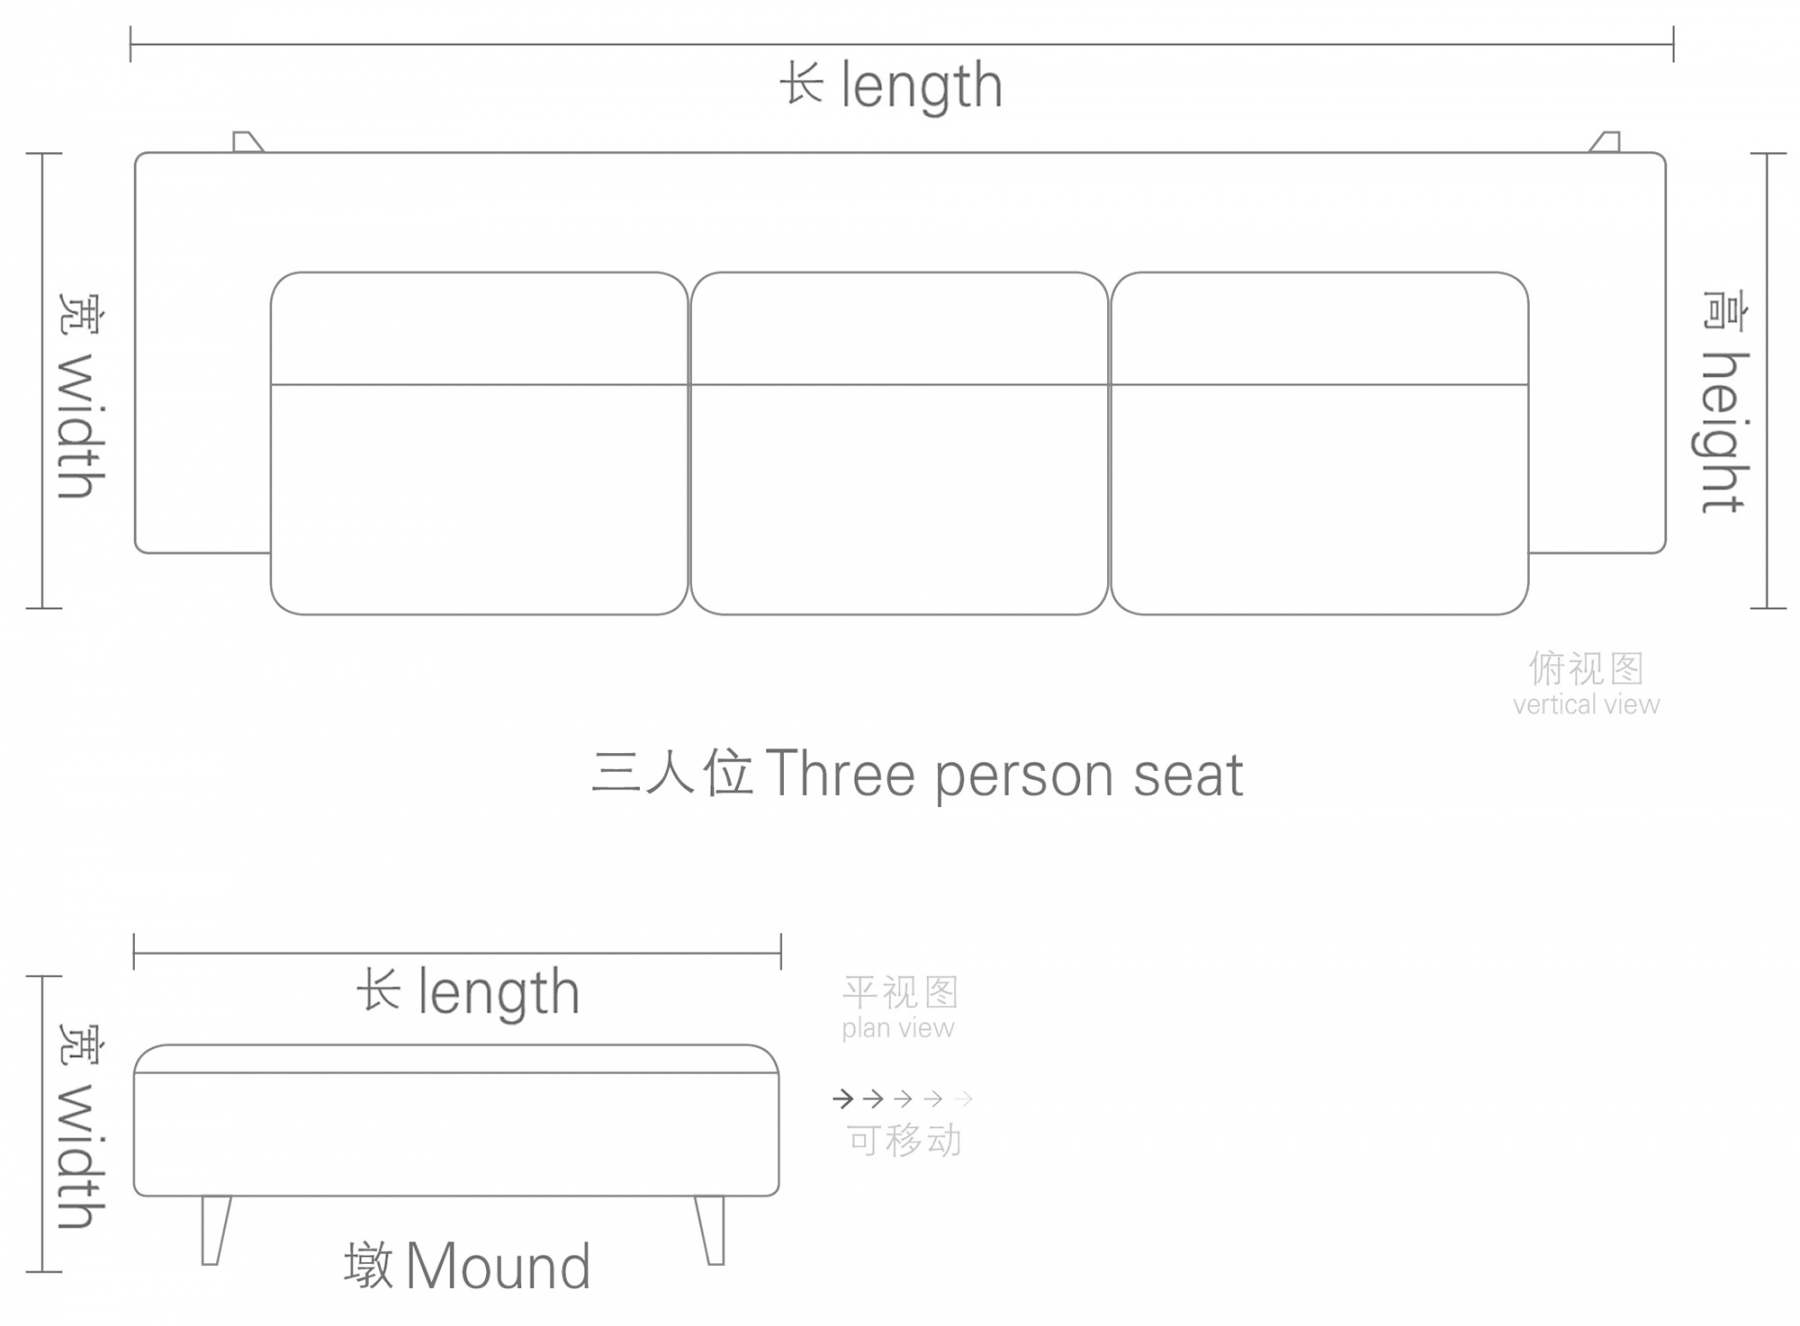Click the ottoman body drawing
Viewport: 1800px width, 1326px height.
[x=456, y=1120]
